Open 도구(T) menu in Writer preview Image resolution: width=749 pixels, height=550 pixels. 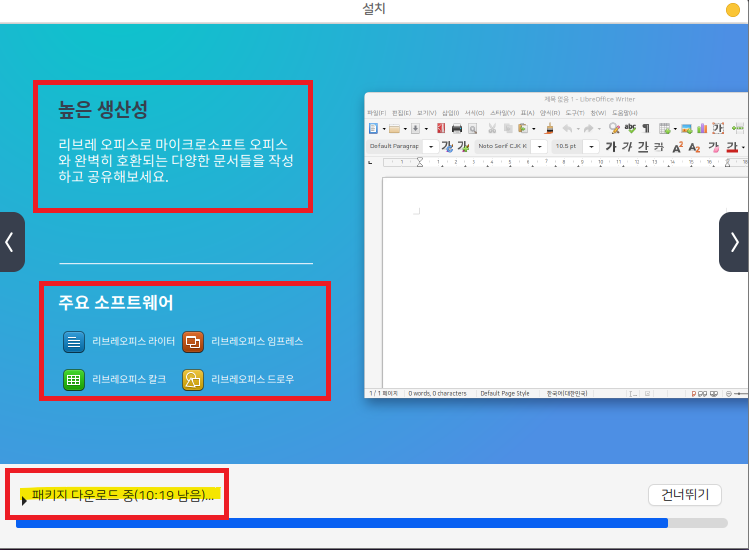[x=575, y=113]
